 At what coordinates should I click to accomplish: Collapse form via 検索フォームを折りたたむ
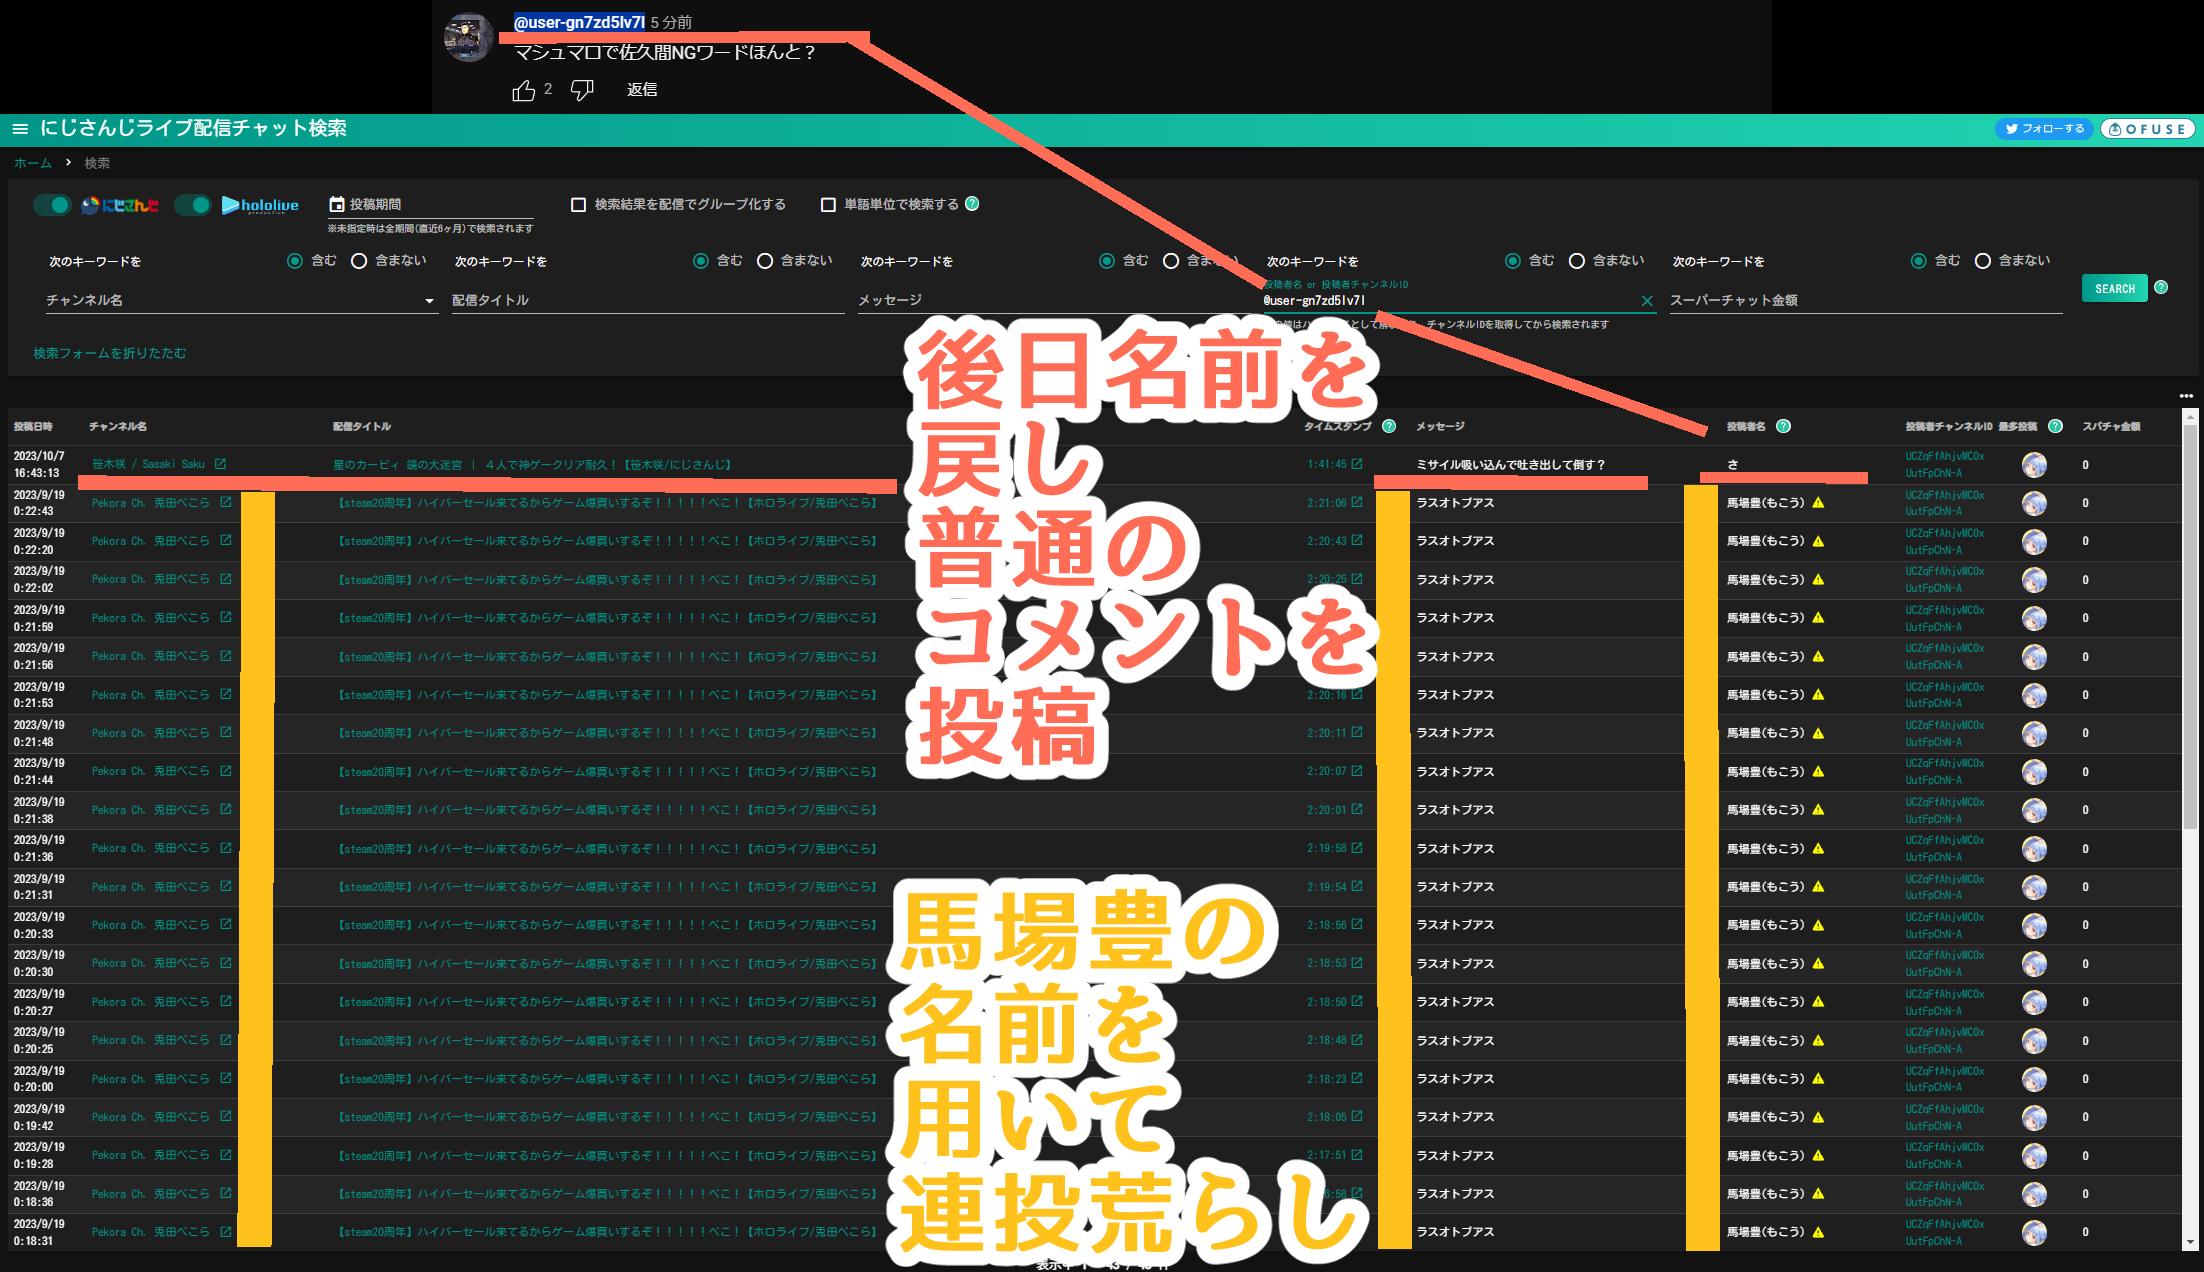coord(110,353)
